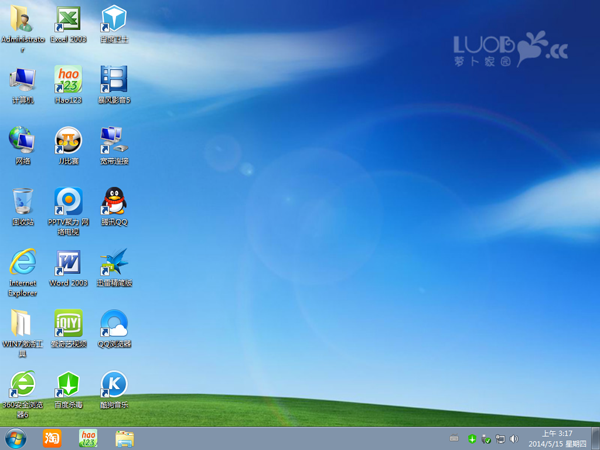Image resolution: width=600 pixels, height=450 pixels.
Task: Launch the Word 2003 shortcut
Action: pyautogui.click(x=68, y=262)
